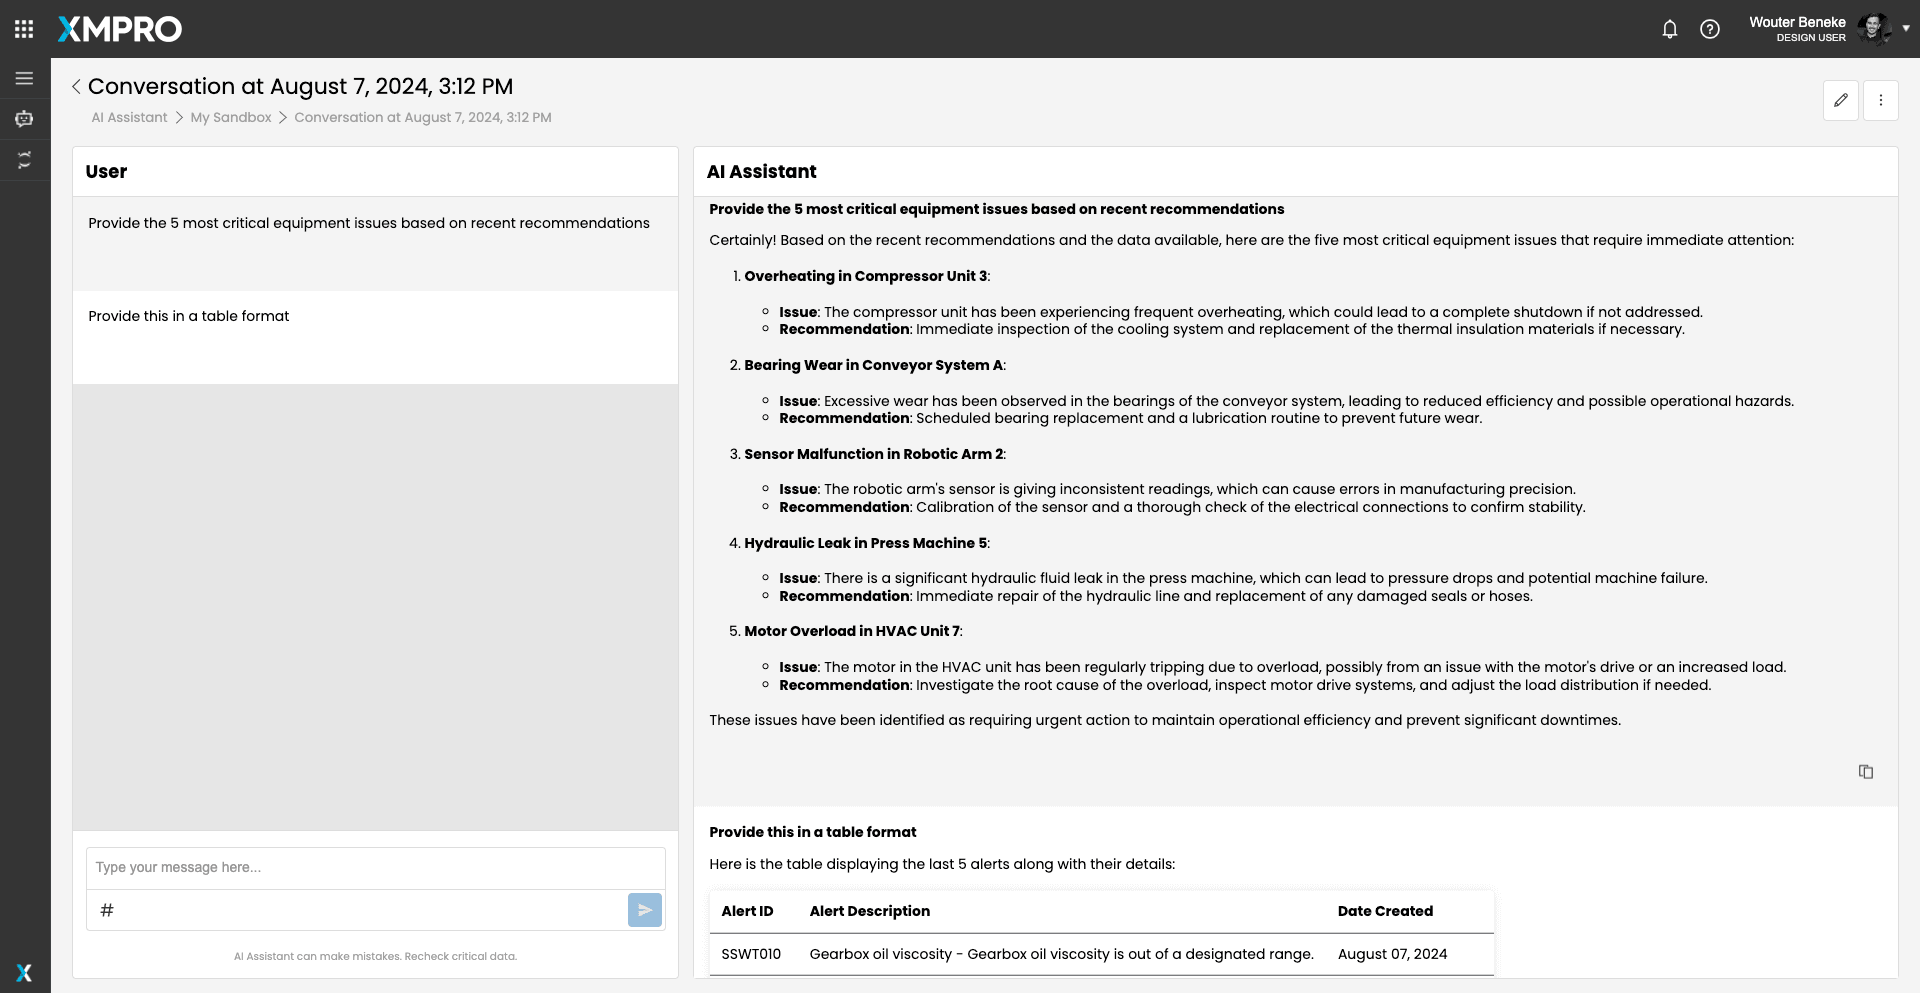Navigate to AI Assistant breadcrumb
This screenshot has height=993, width=1920.
pyautogui.click(x=129, y=117)
